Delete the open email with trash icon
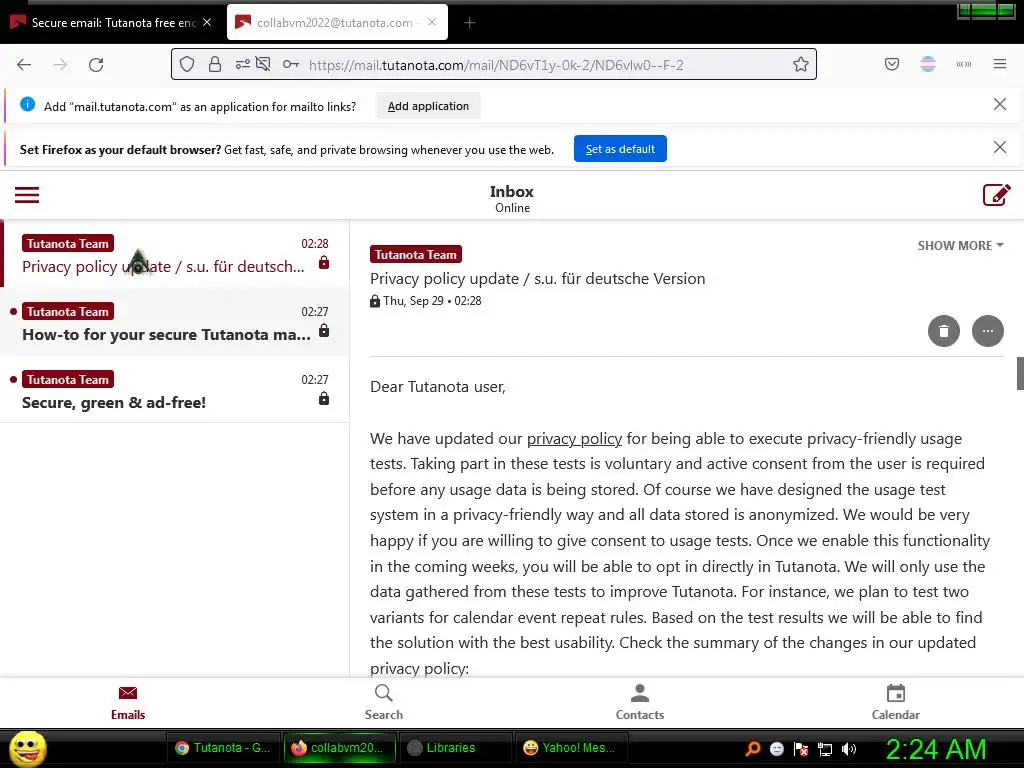Screen dimensions: 1024x768 pos(944,331)
